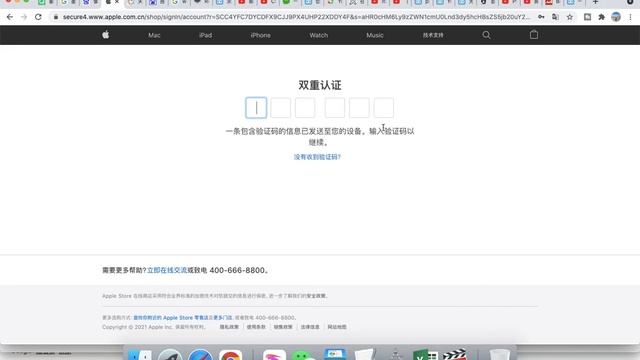Launch Google Chrome from the Dock
This screenshot has height=360, width=640.
[x=231, y=354]
